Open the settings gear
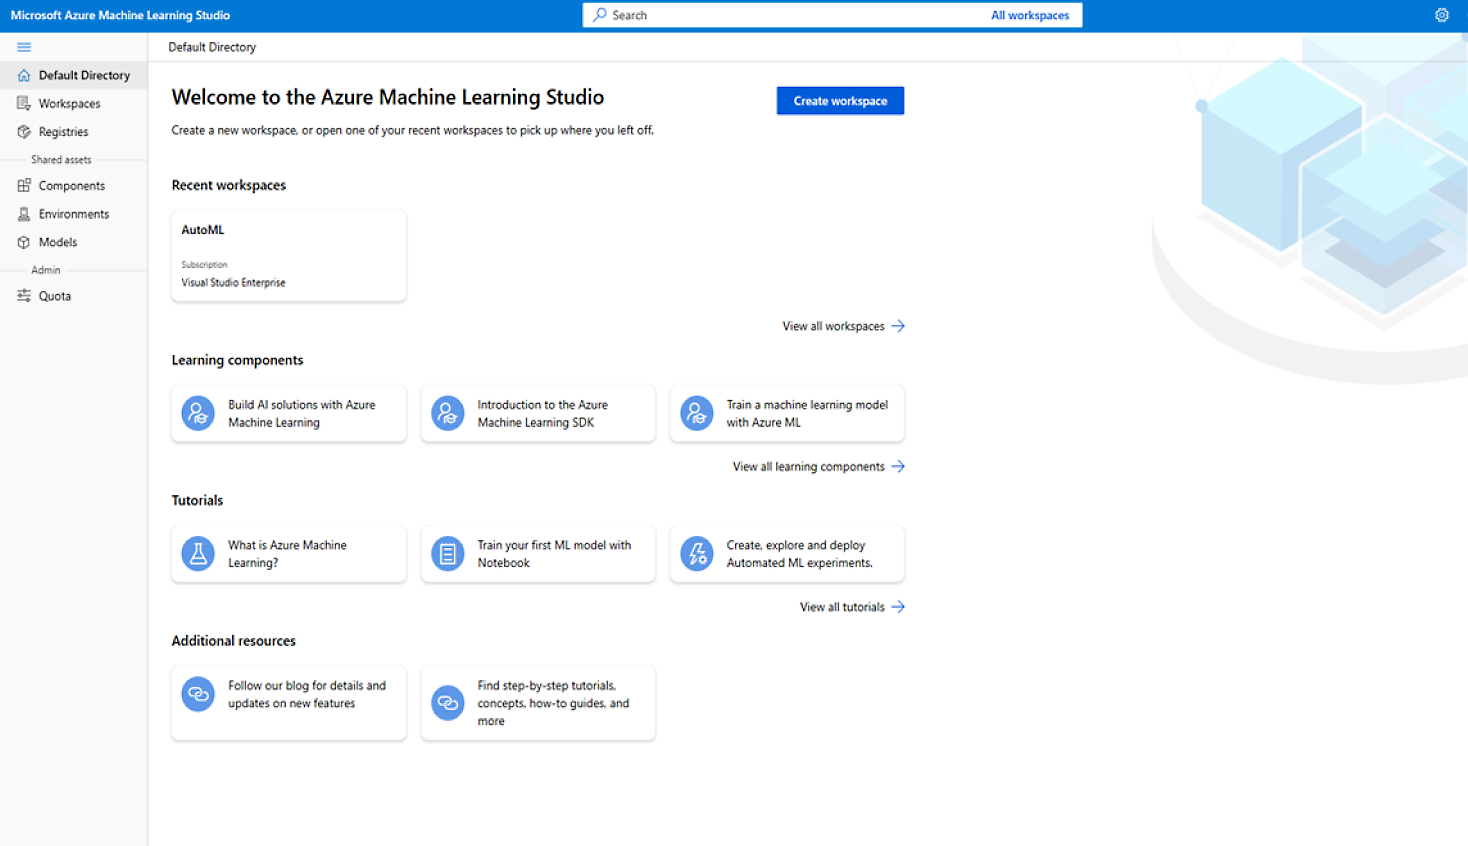The height and width of the screenshot is (846, 1468). coord(1441,14)
